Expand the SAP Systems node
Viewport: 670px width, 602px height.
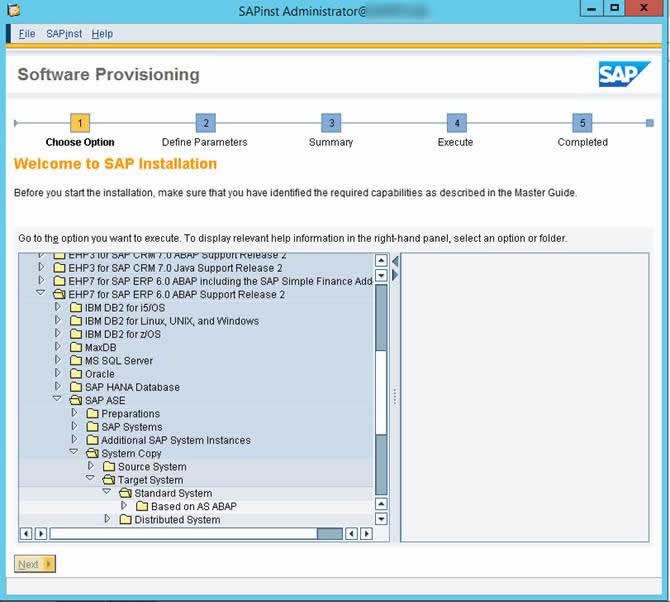74,426
